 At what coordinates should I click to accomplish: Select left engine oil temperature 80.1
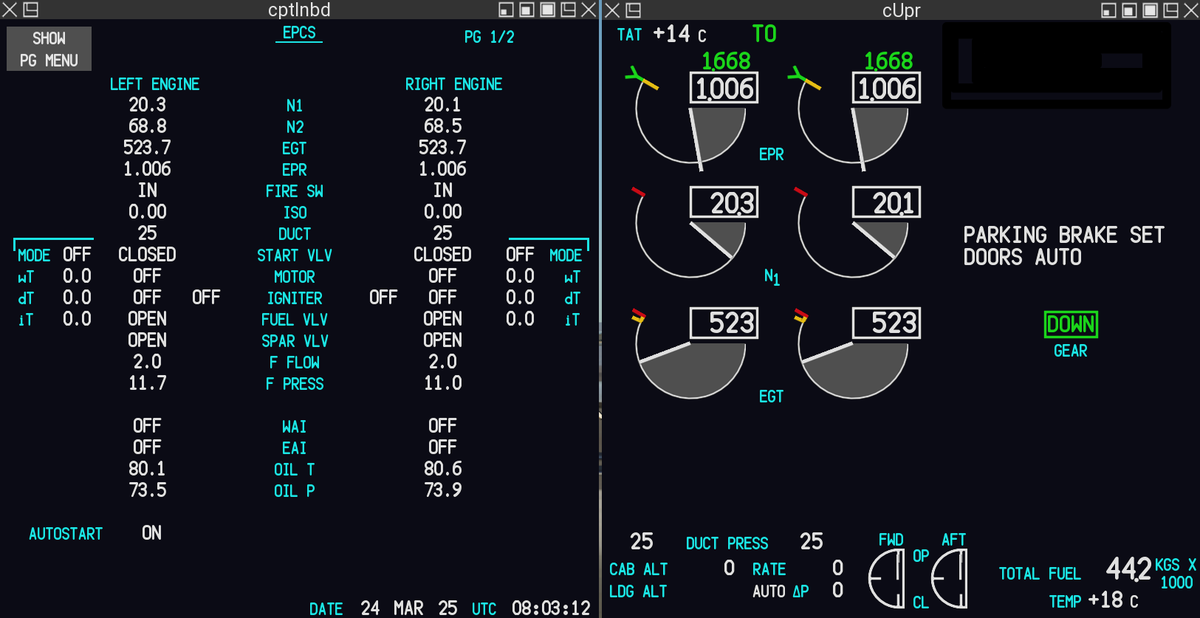click(147, 469)
